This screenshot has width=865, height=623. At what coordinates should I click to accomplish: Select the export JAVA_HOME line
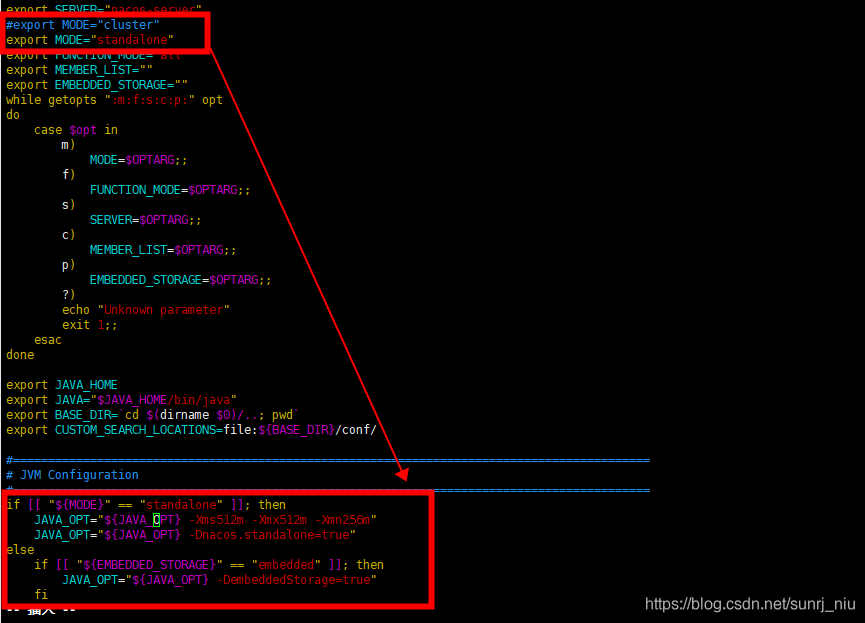(x=60, y=384)
